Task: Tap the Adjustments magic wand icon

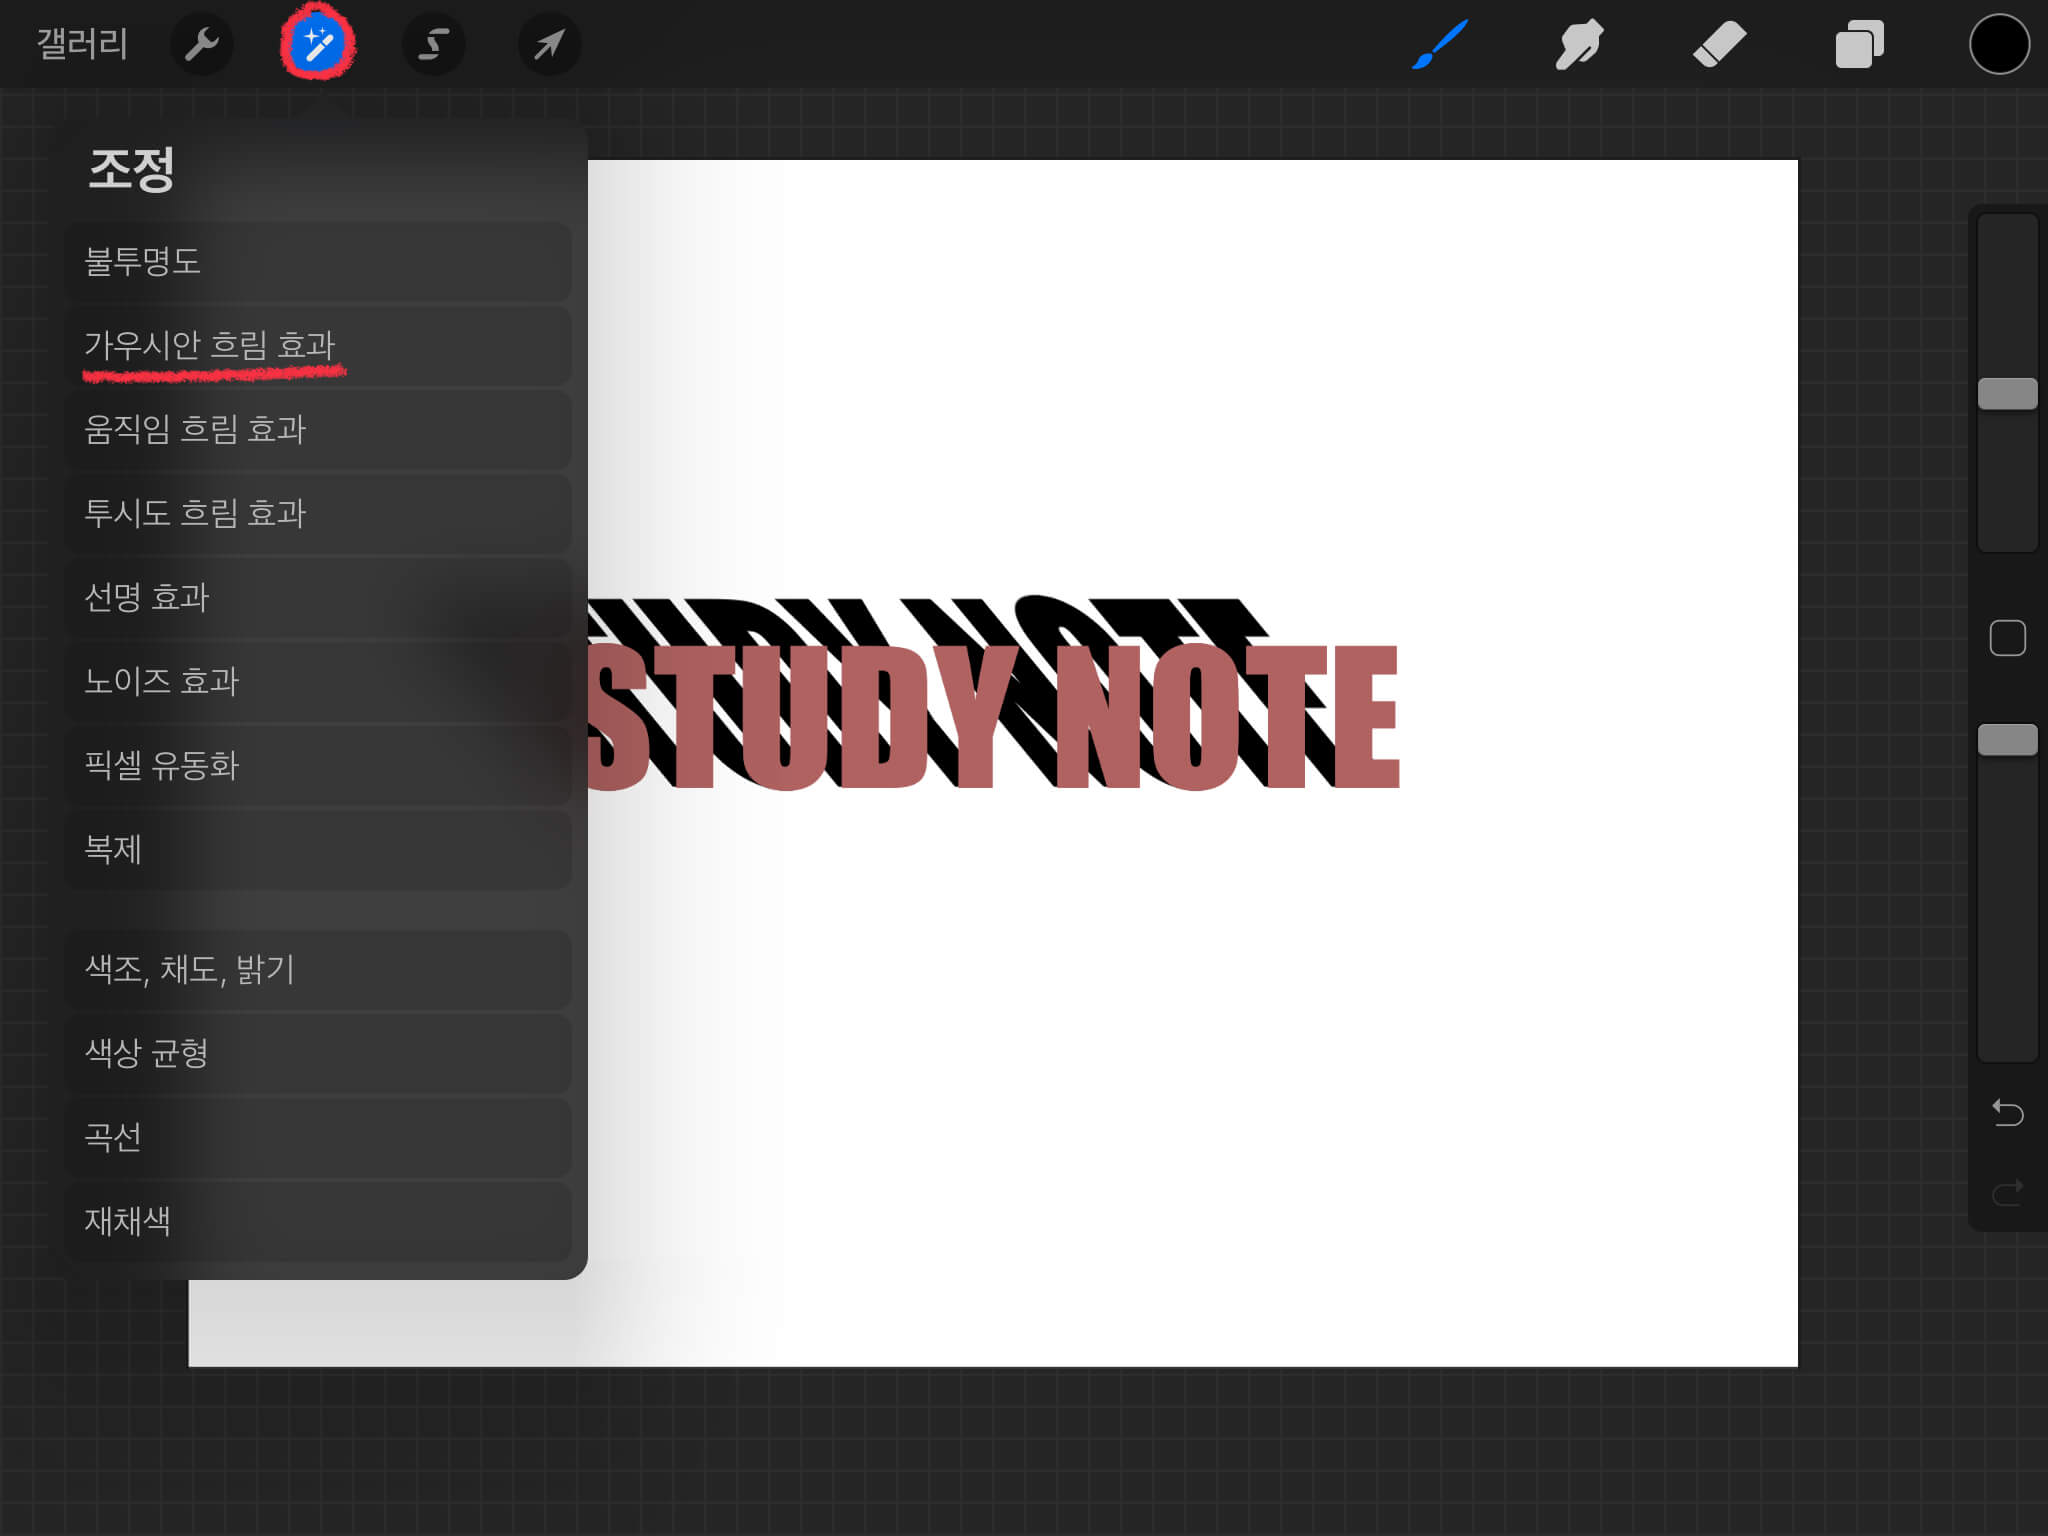Action: click(x=318, y=45)
